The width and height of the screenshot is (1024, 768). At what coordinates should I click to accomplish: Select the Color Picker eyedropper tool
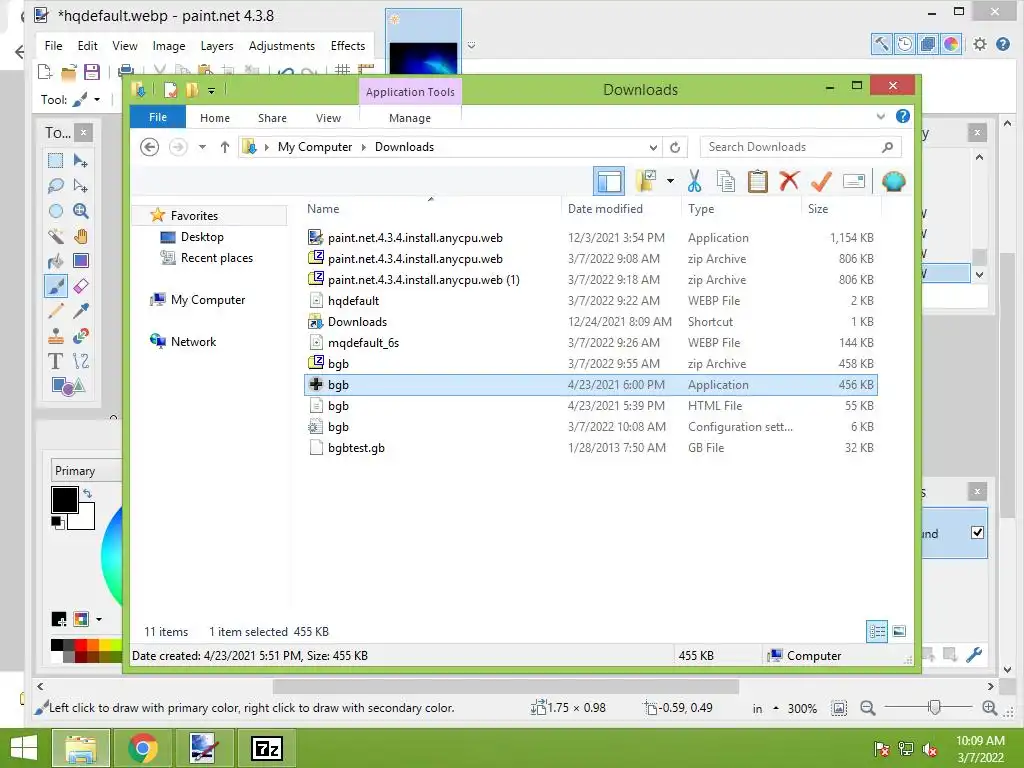pyautogui.click(x=80, y=311)
